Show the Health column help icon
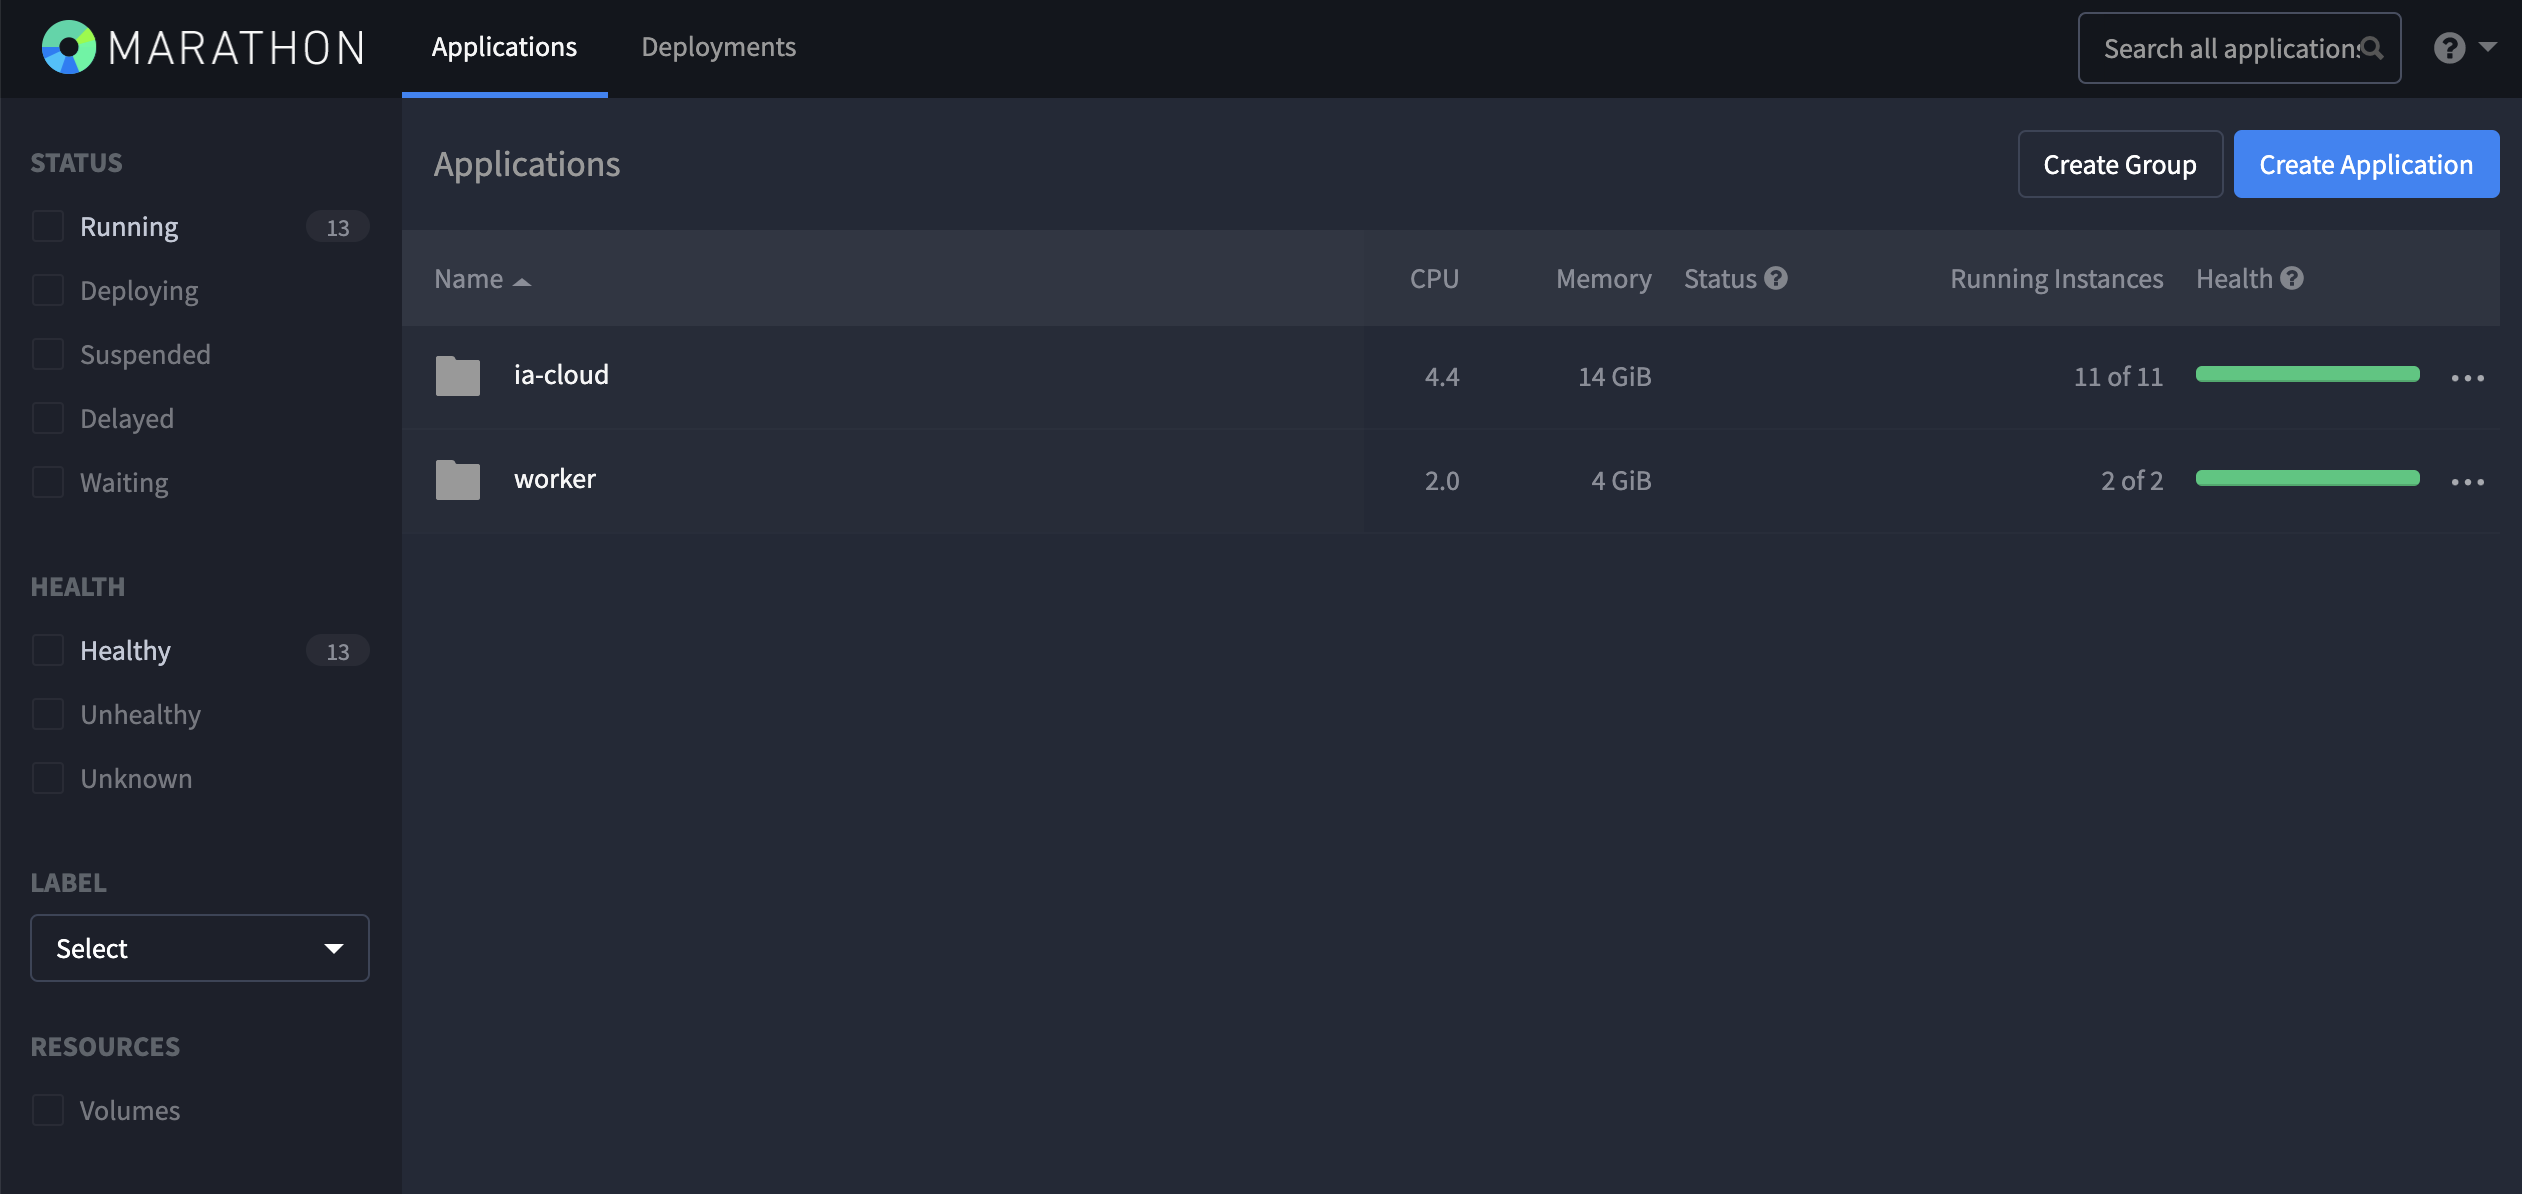 2292,278
